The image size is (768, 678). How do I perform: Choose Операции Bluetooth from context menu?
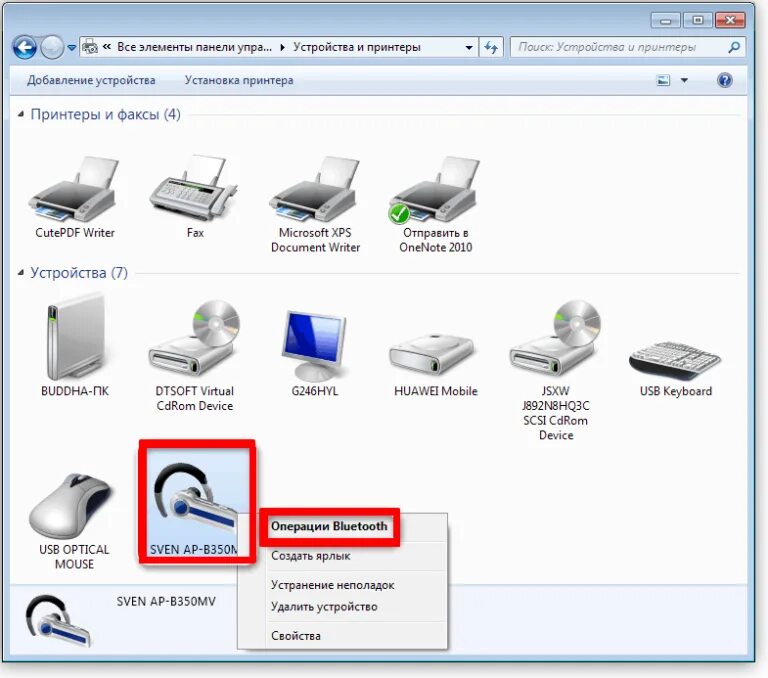tap(329, 526)
